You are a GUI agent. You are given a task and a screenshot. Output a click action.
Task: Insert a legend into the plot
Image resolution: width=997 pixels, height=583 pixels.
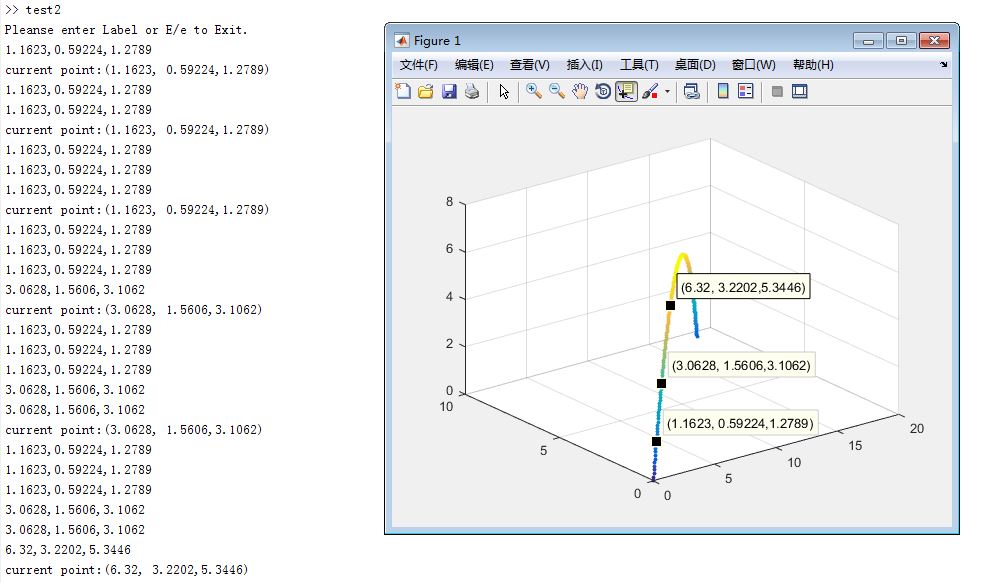(x=744, y=90)
